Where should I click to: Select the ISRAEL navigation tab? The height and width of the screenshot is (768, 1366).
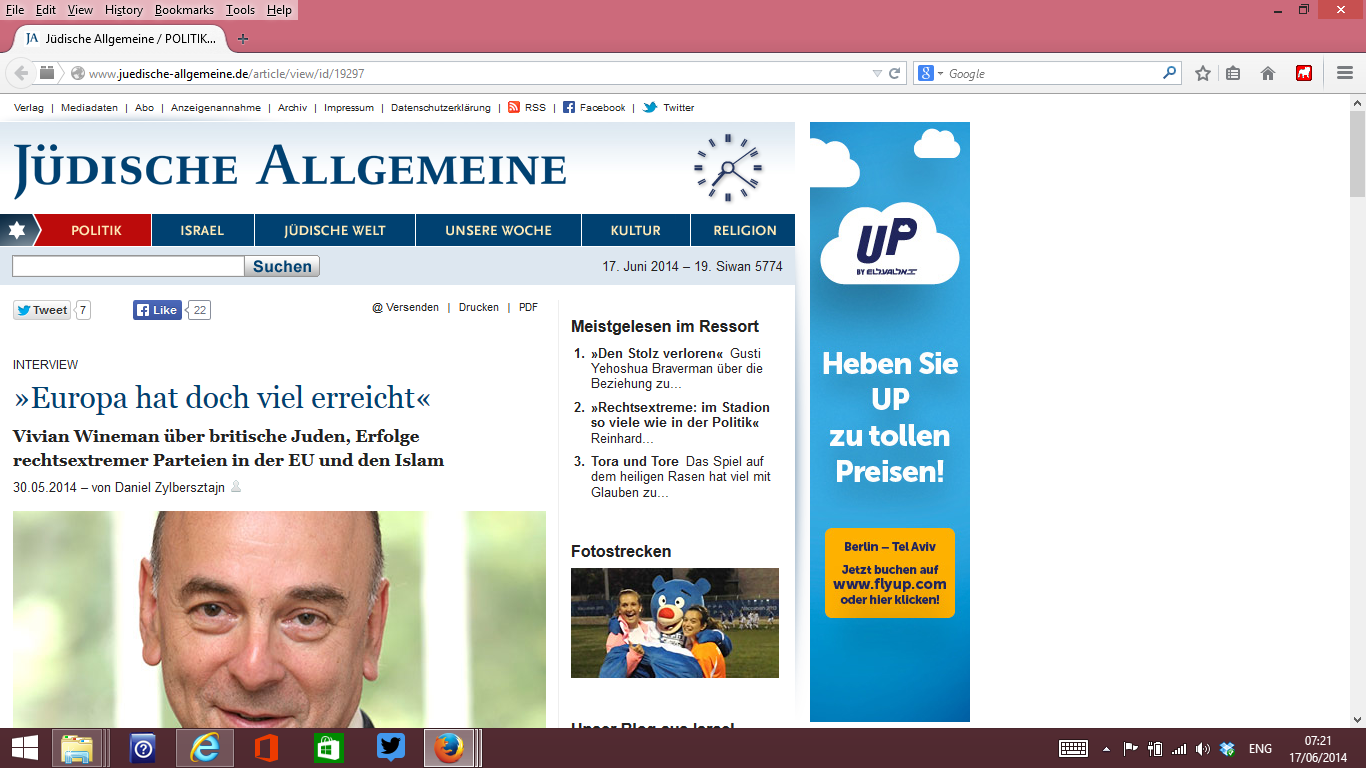point(202,230)
